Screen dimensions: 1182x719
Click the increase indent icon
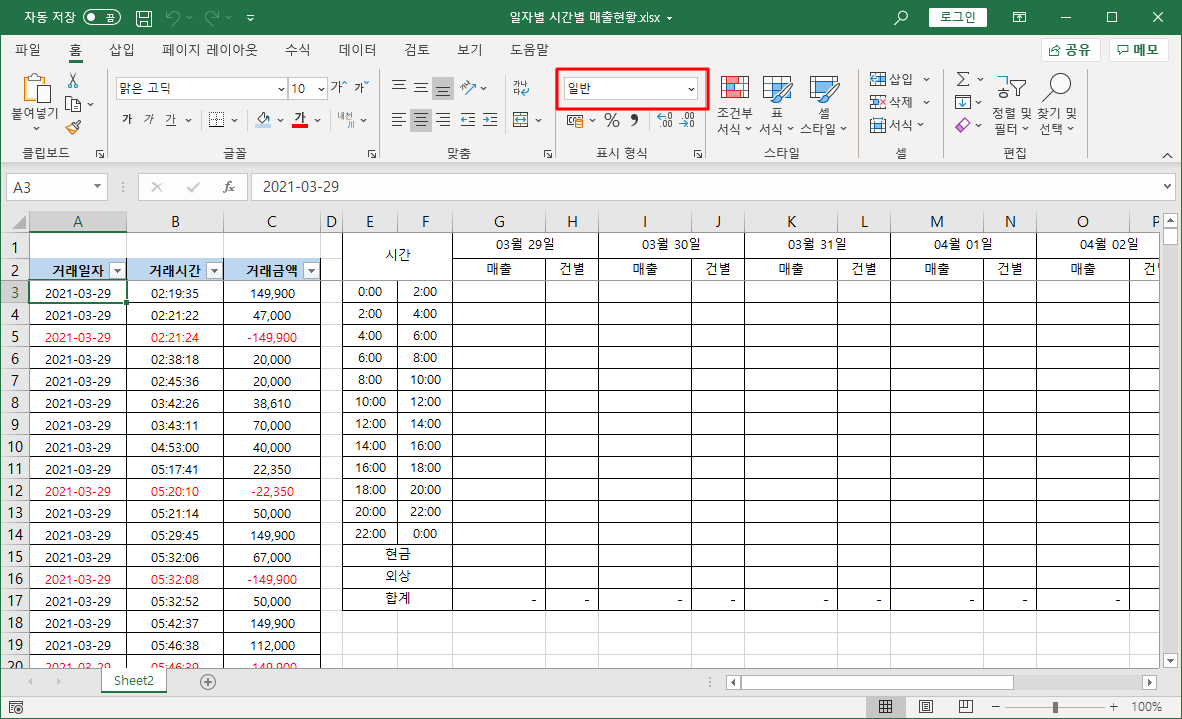pos(490,120)
